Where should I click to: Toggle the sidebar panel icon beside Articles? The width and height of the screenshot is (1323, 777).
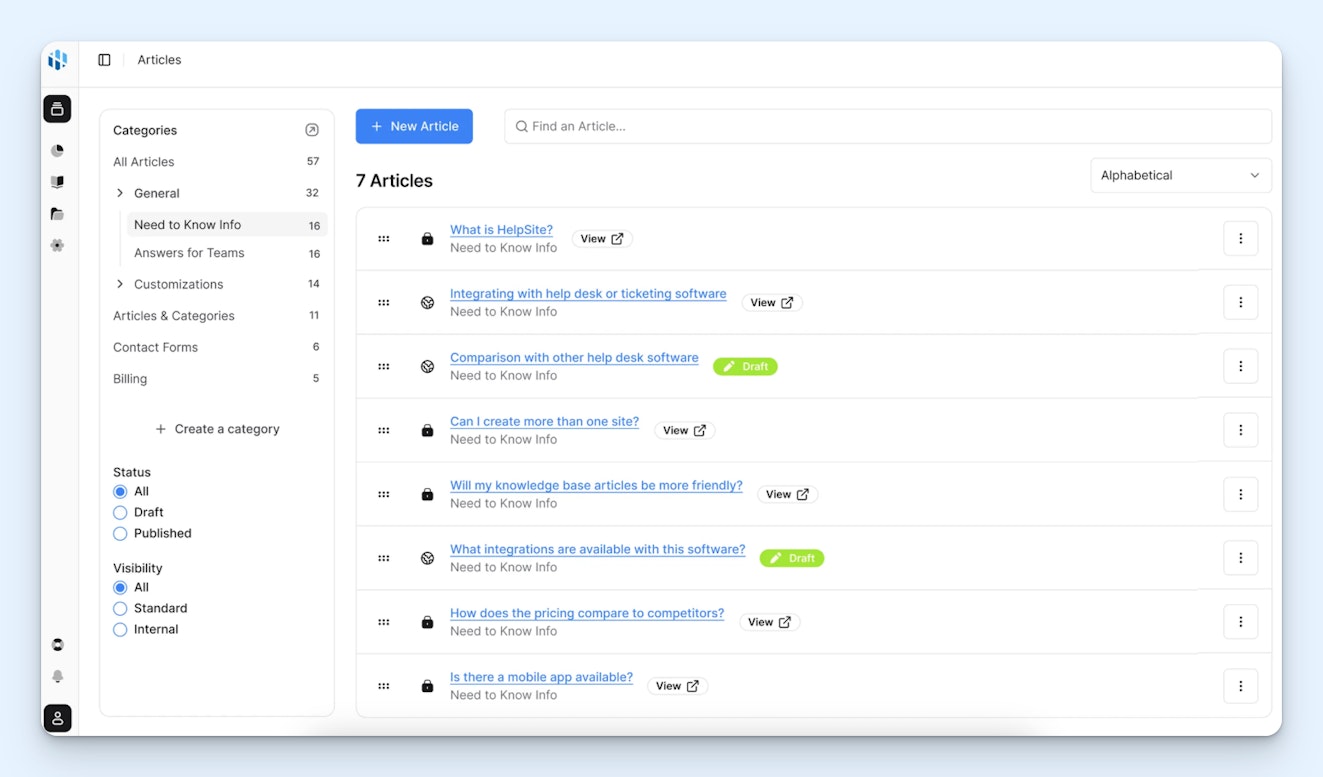pos(104,60)
